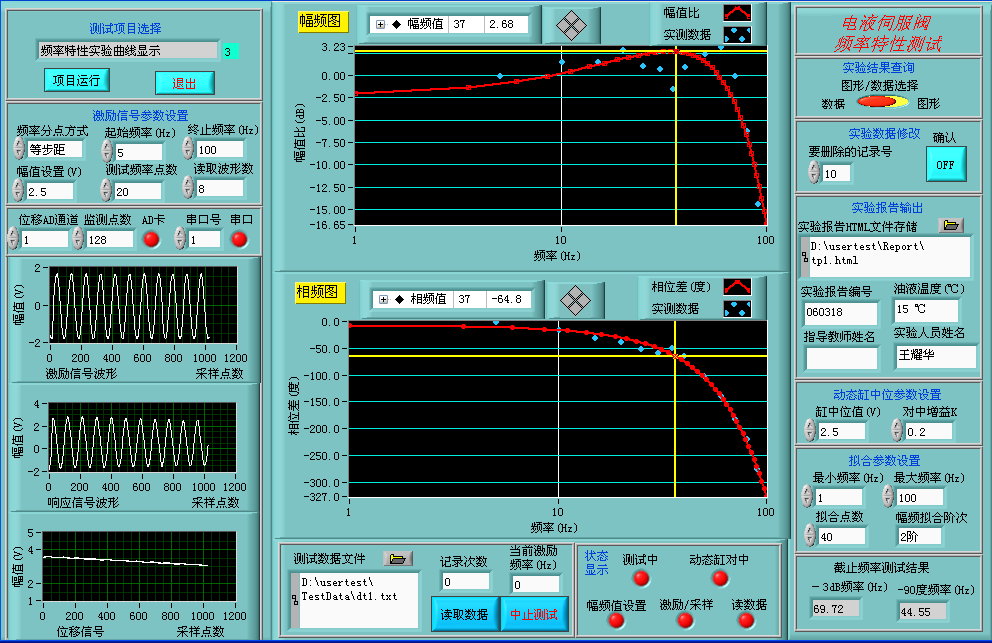Toggle the 确认 OFF button
The width and height of the screenshot is (992, 643).
click(945, 163)
